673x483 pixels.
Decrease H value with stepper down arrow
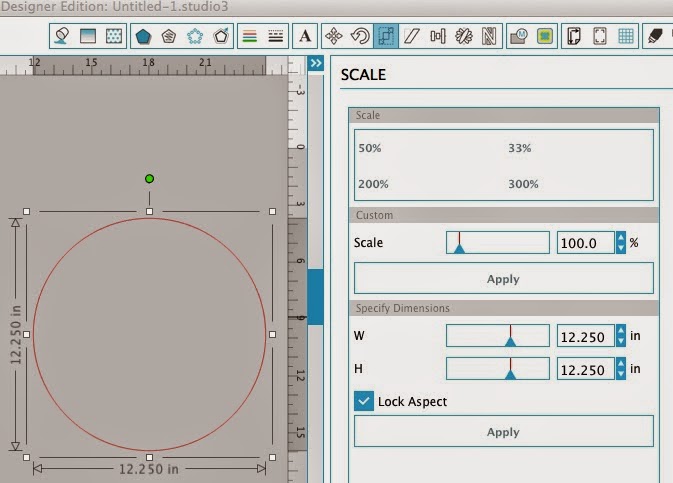621,374
